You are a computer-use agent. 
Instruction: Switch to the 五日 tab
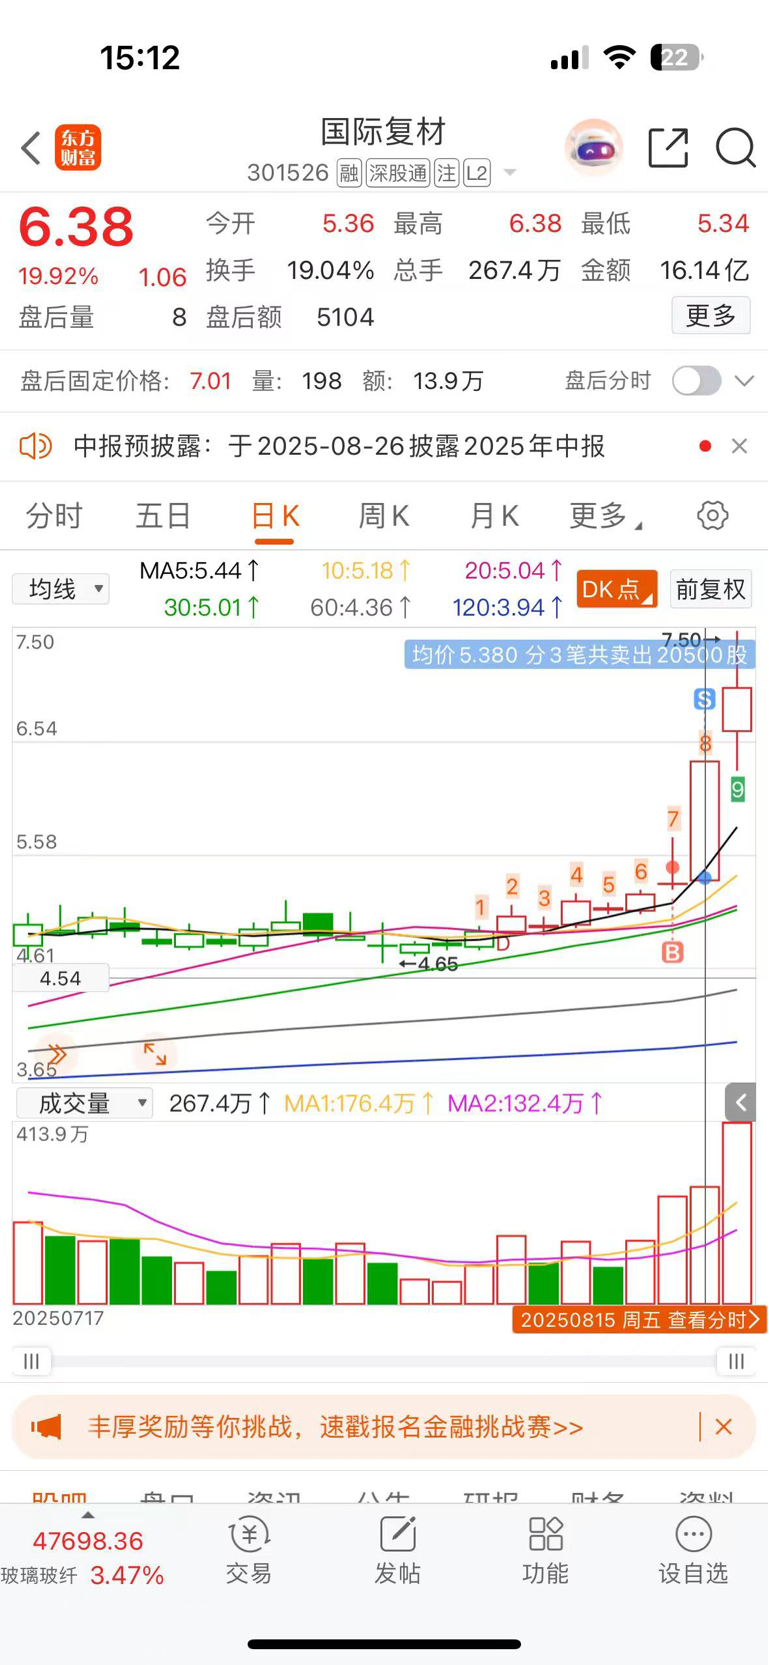[163, 516]
